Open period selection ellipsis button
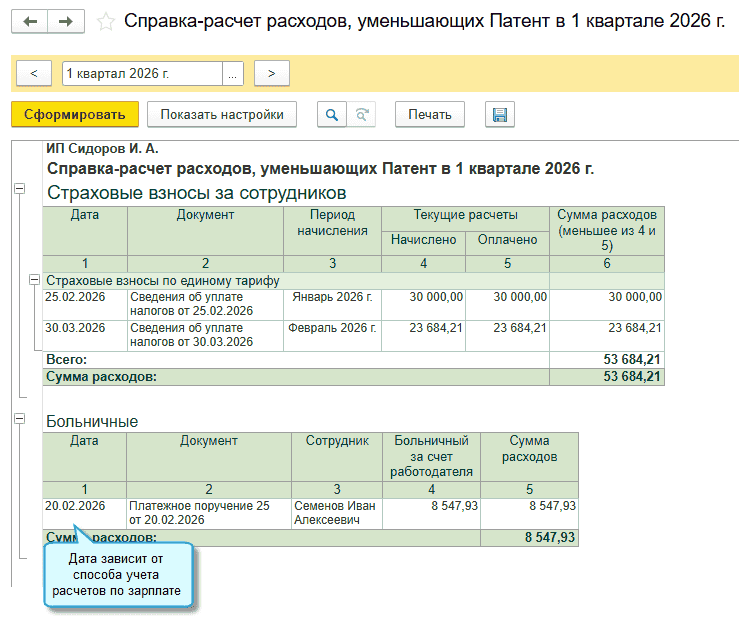 [232, 73]
